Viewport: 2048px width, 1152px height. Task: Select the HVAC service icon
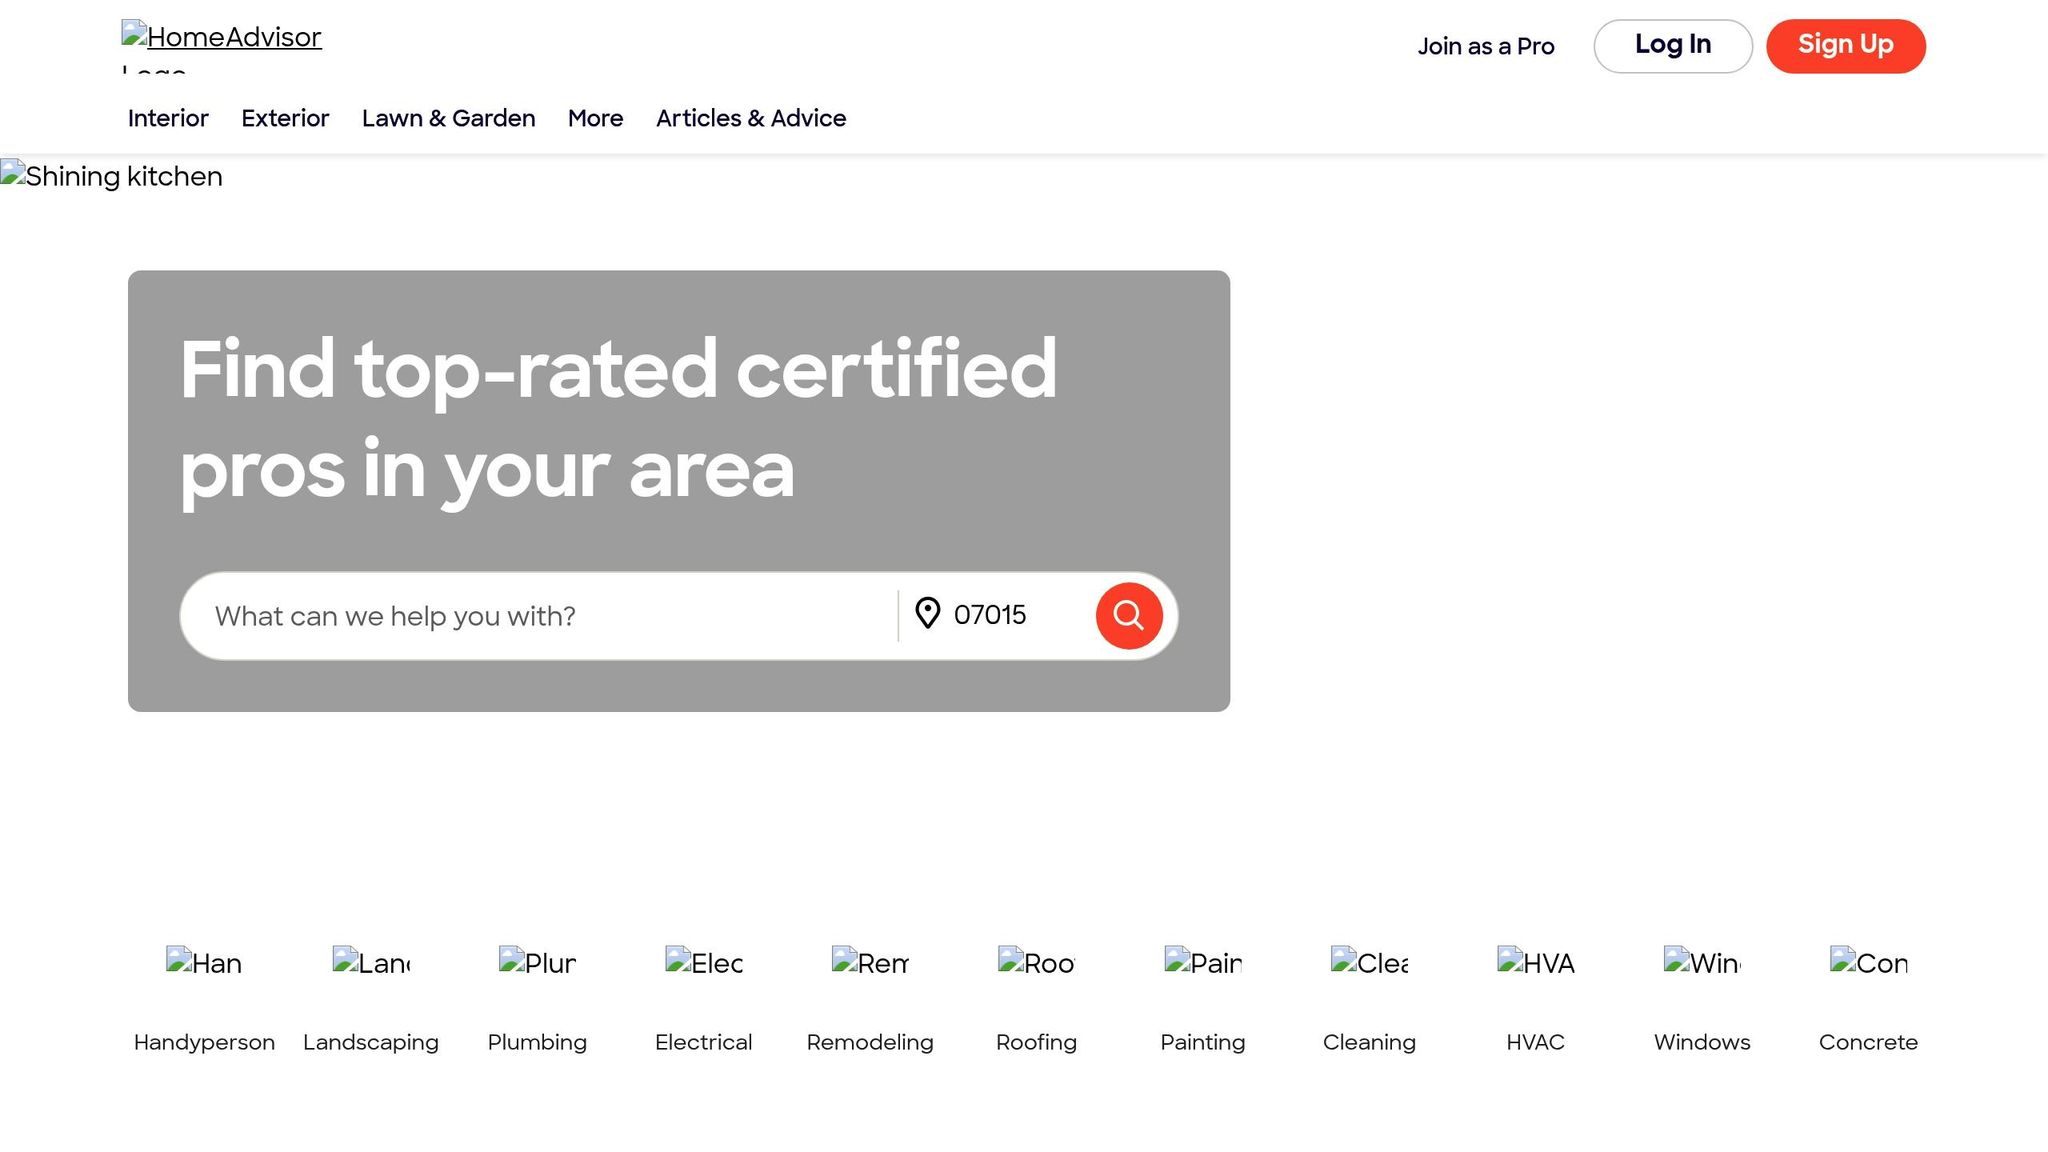click(x=1535, y=962)
